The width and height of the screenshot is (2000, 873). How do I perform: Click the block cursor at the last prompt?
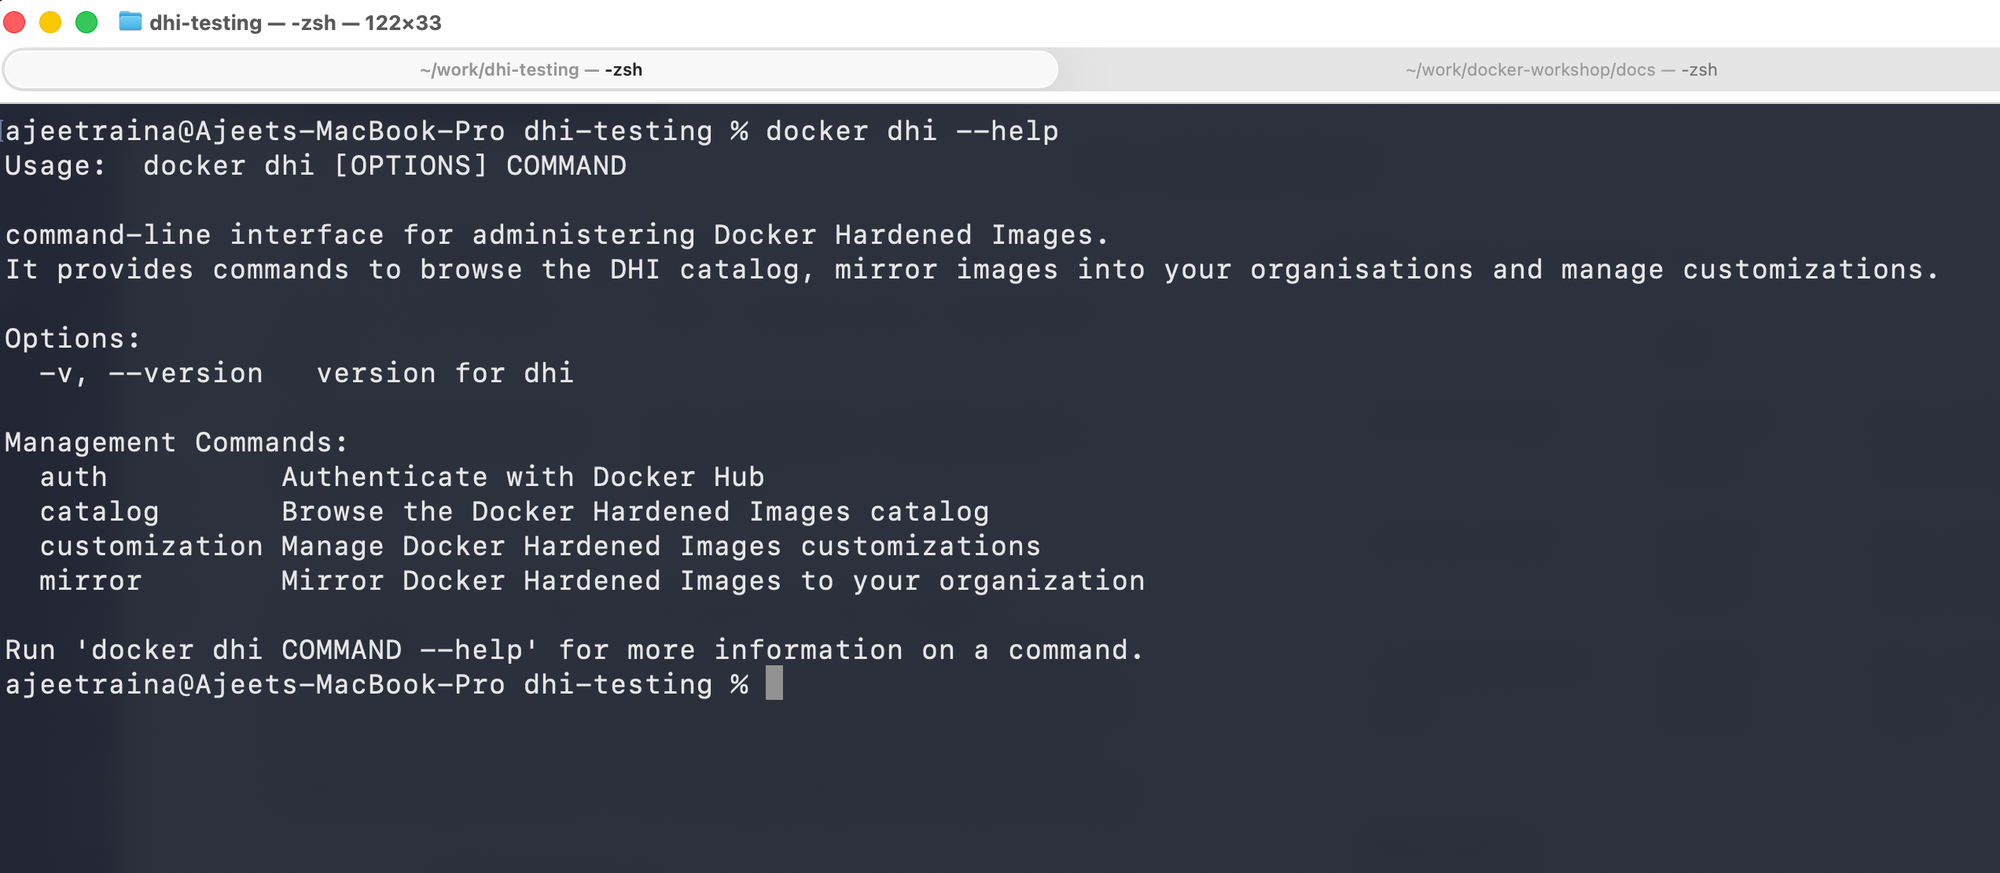pyautogui.click(x=774, y=684)
